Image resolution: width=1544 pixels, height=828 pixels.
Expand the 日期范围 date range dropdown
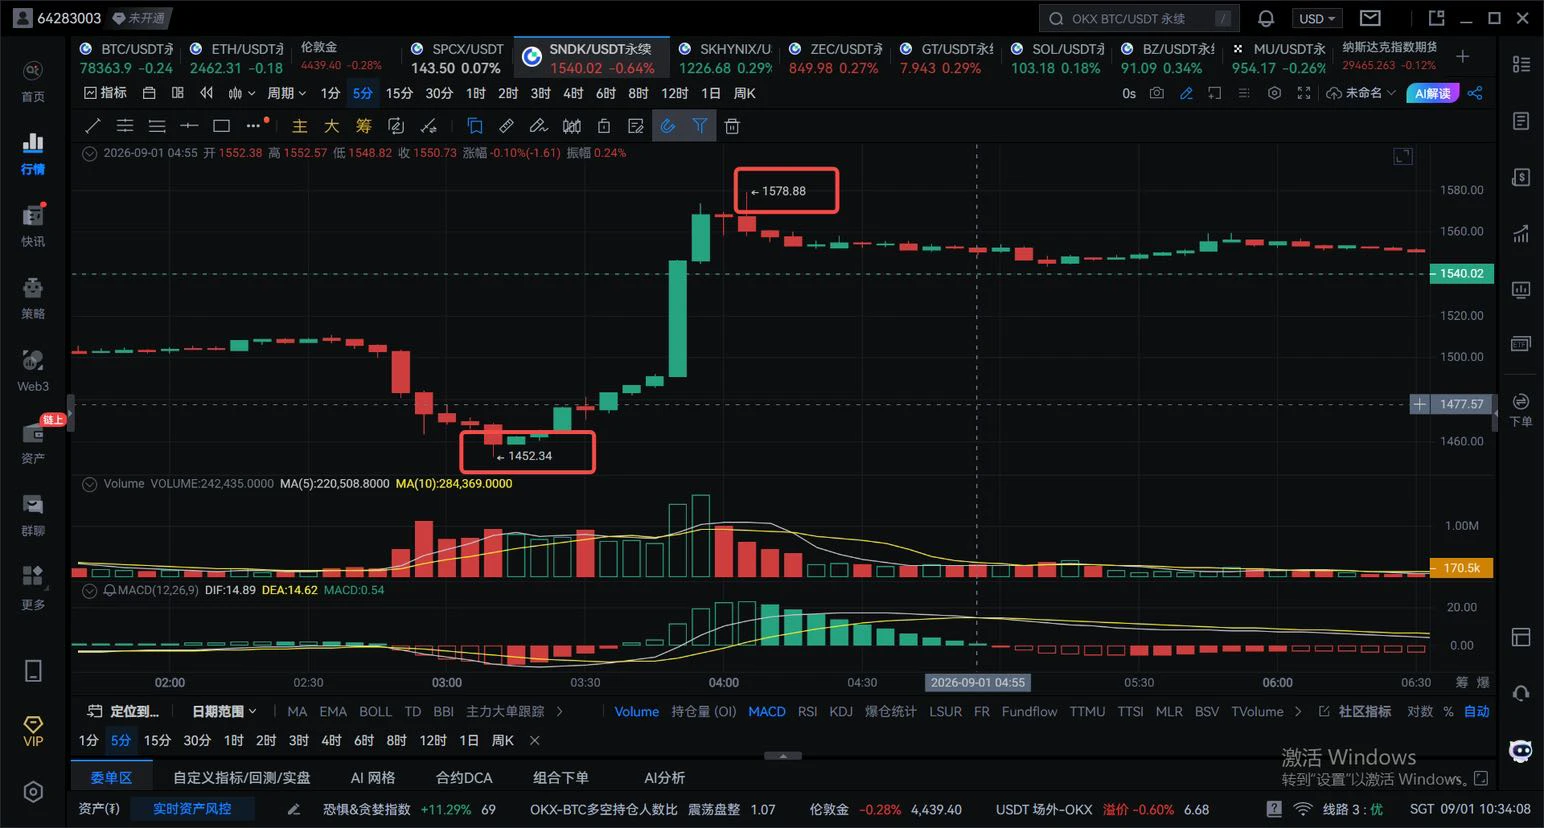coord(224,712)
